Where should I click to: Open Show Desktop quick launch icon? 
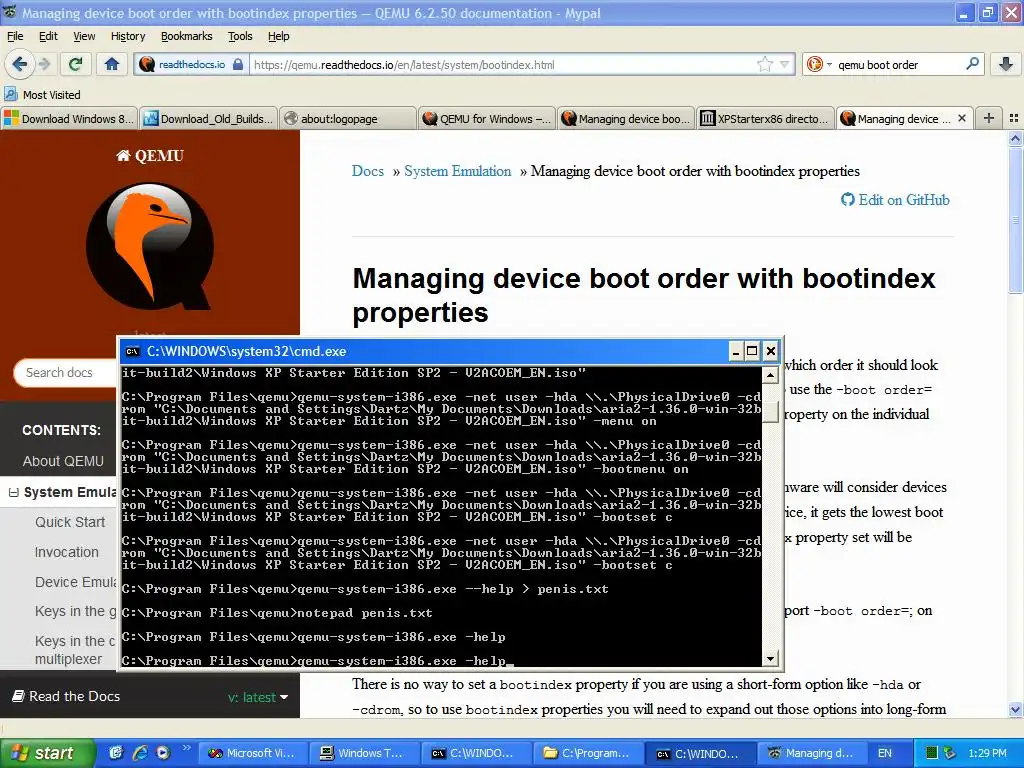click(116, 753)
